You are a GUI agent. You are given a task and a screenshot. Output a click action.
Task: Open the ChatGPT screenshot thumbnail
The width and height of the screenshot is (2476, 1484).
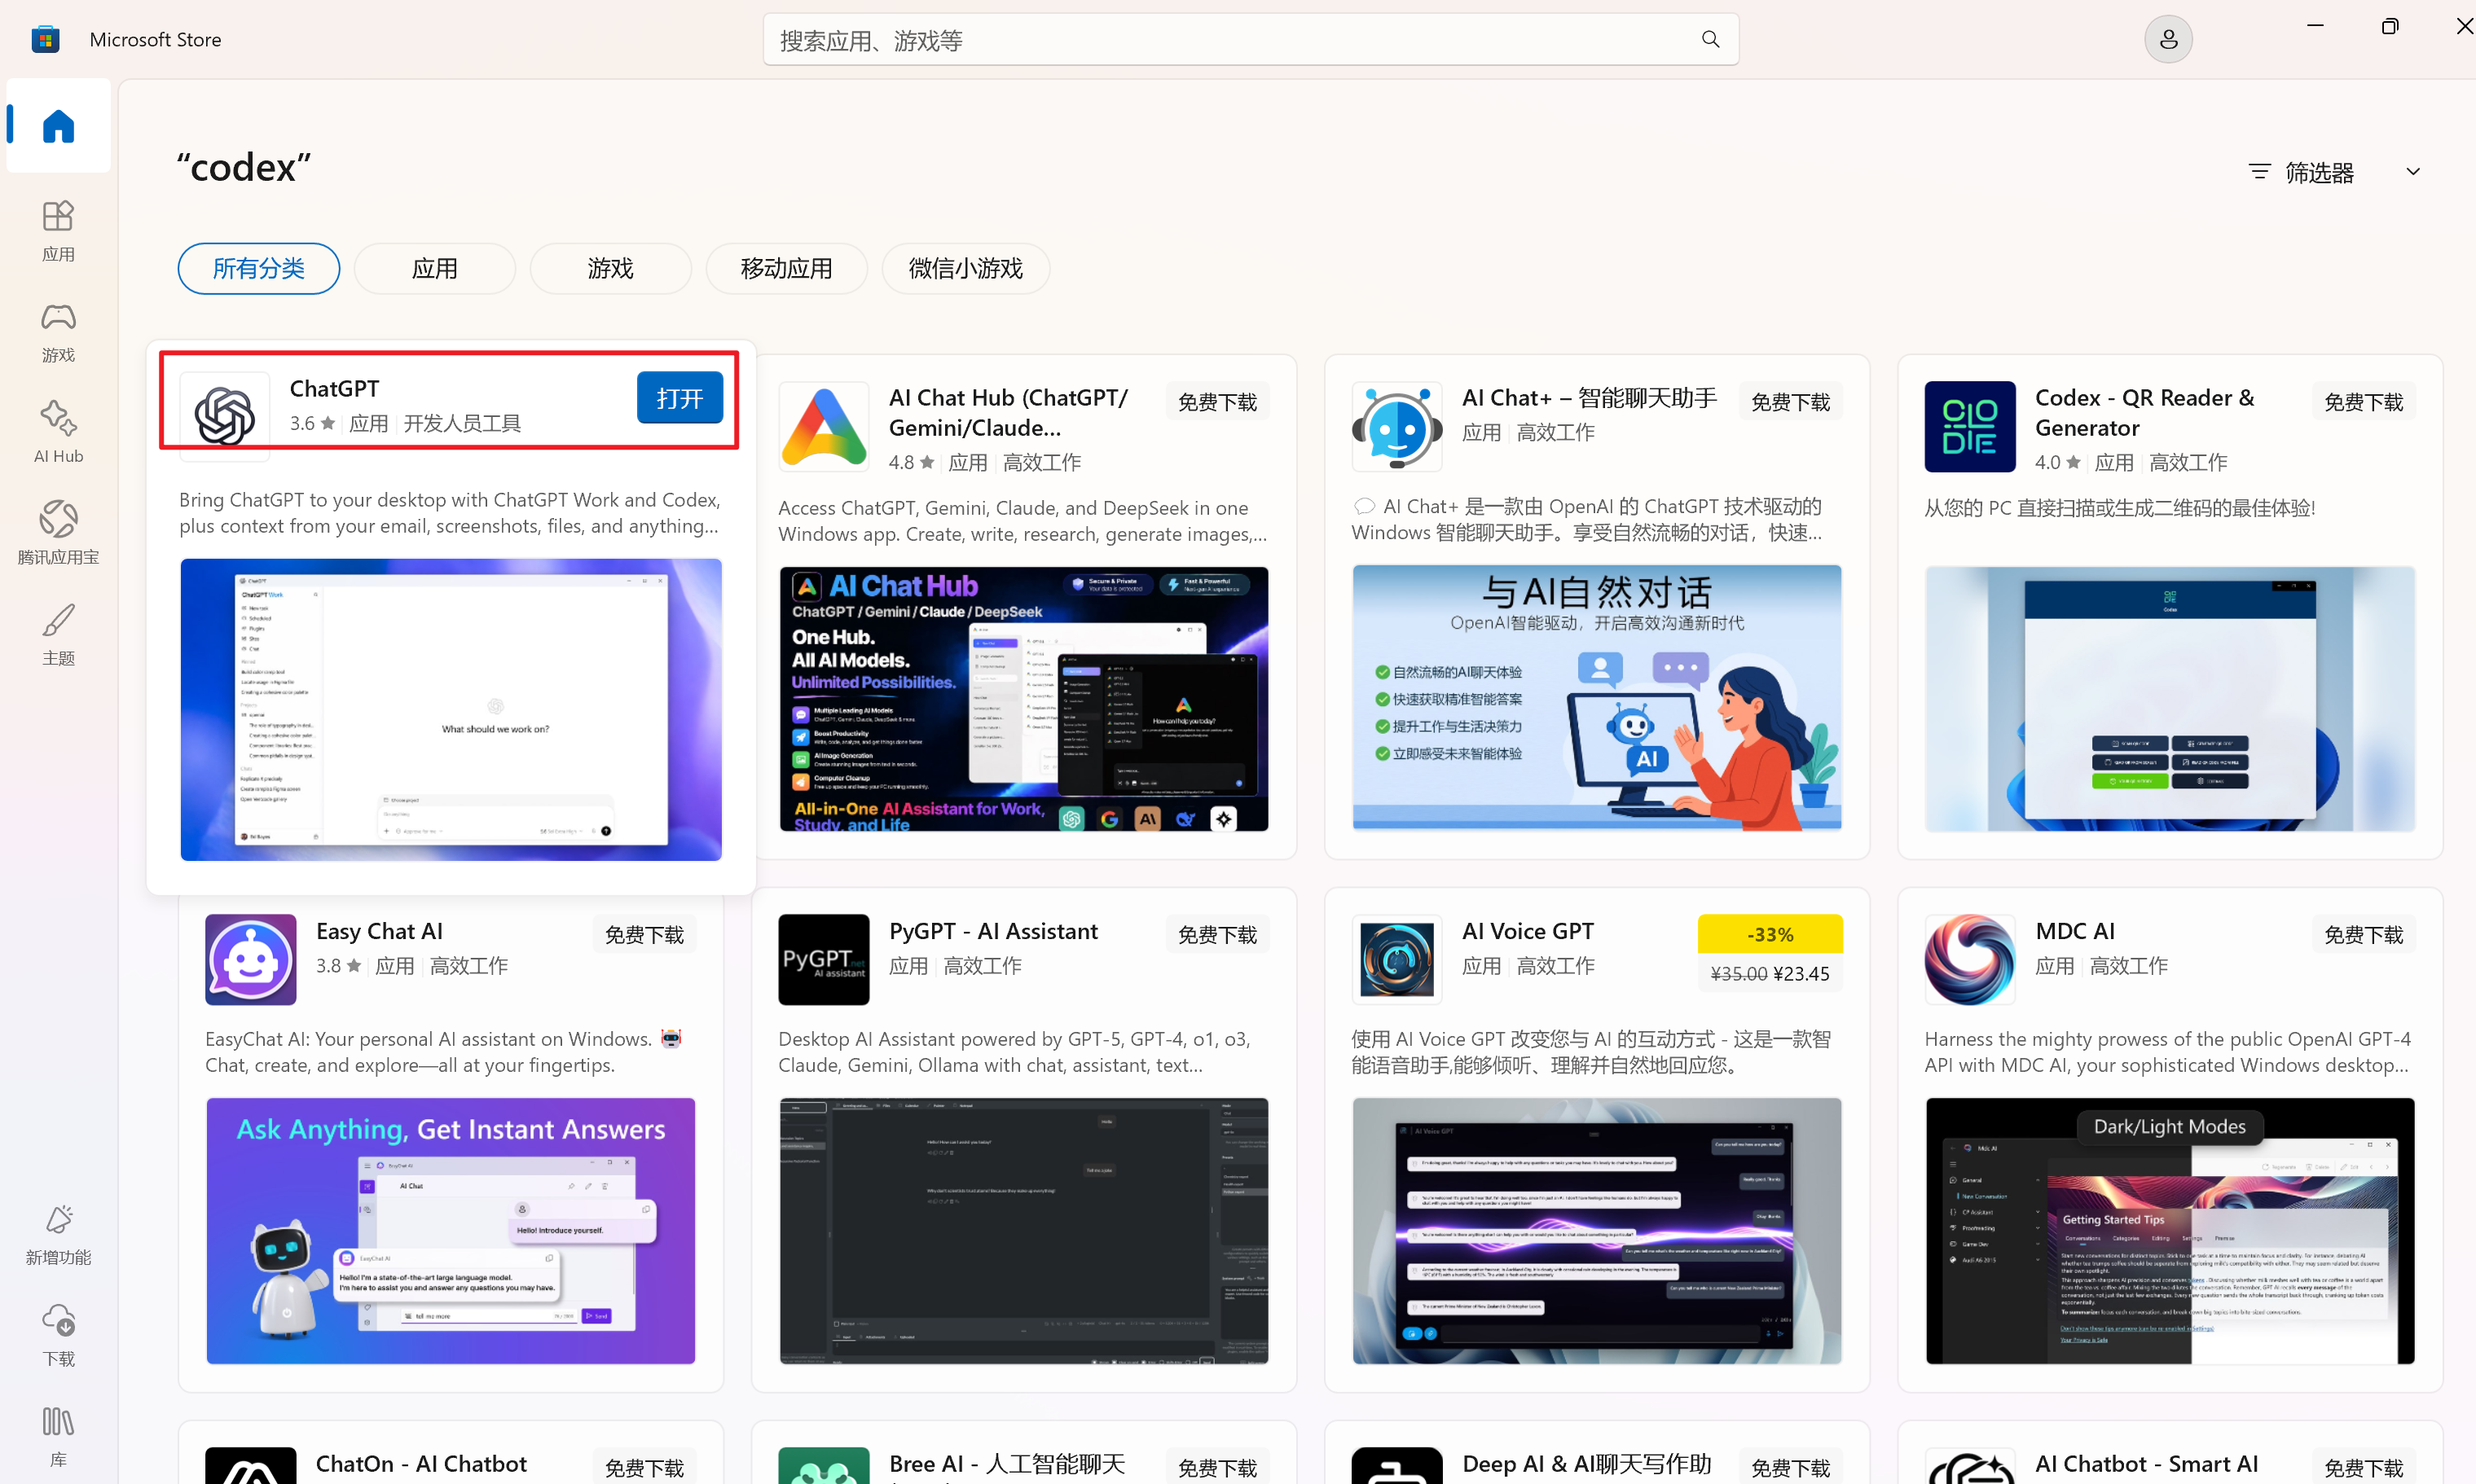click(x=451, y=710)
